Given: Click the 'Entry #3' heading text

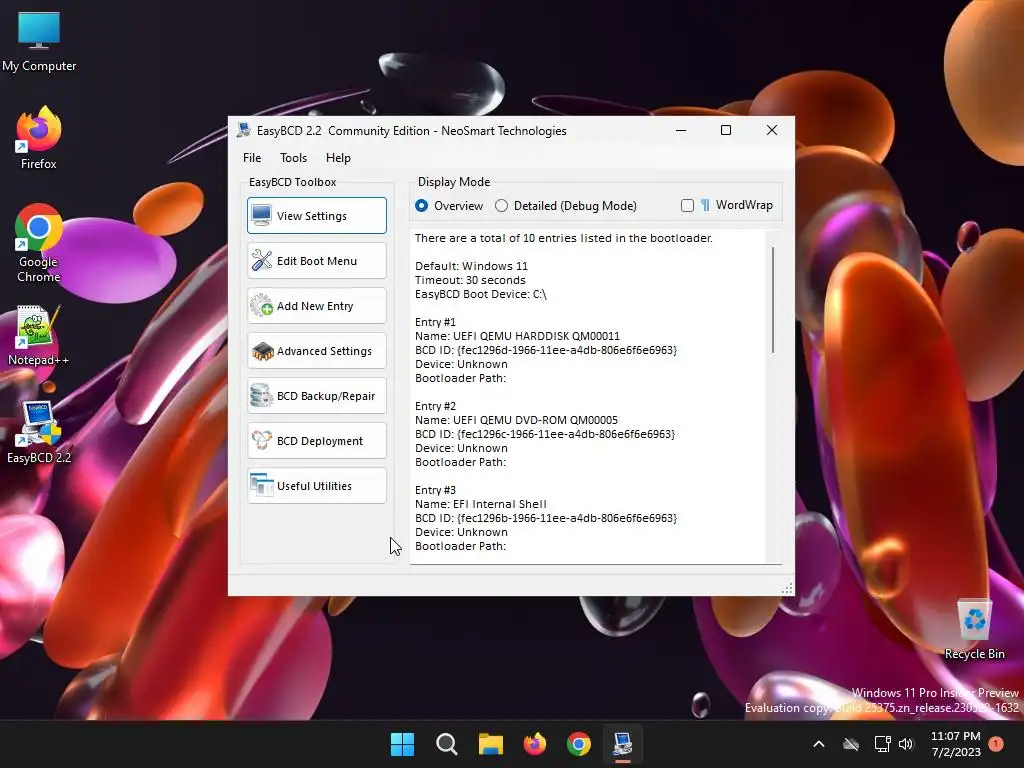Looking at the screenshot, I should 436,490.
